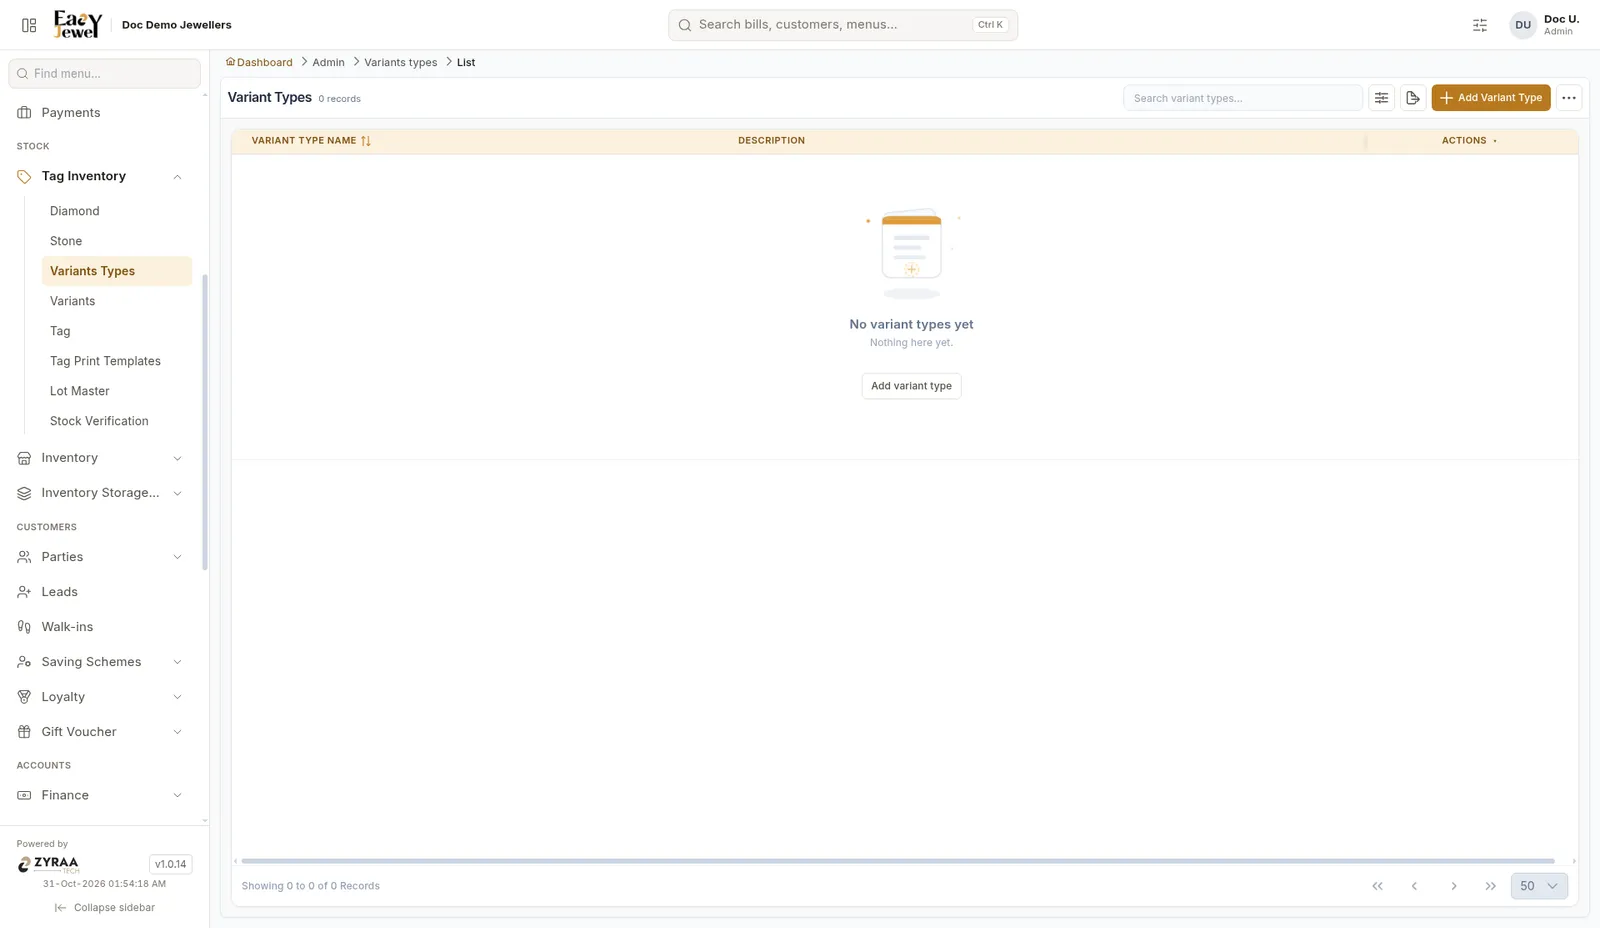Go to the next page of records
The height and width of the screenshot is (928, 1600).
1454,886
